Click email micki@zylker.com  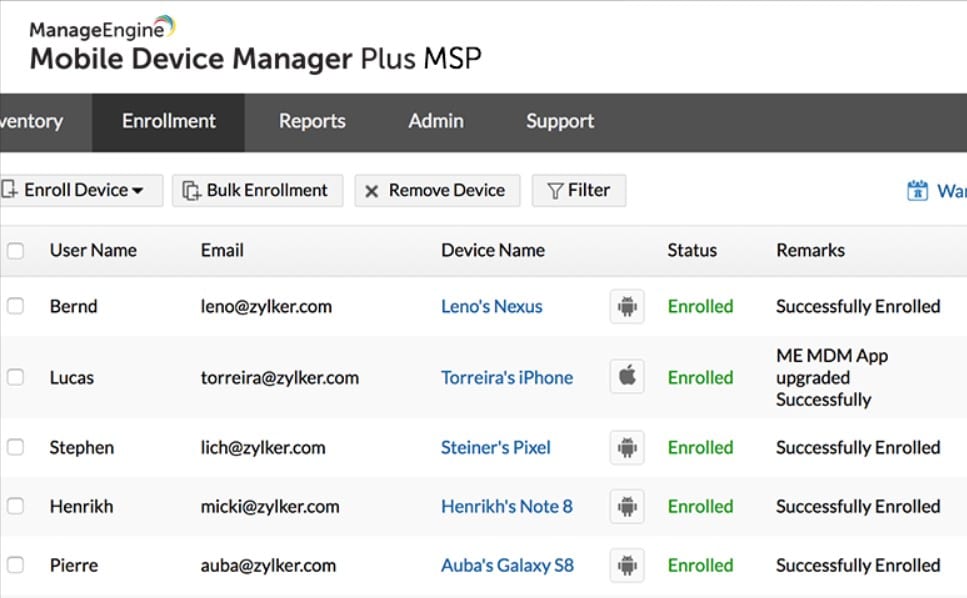click(270, 507)
